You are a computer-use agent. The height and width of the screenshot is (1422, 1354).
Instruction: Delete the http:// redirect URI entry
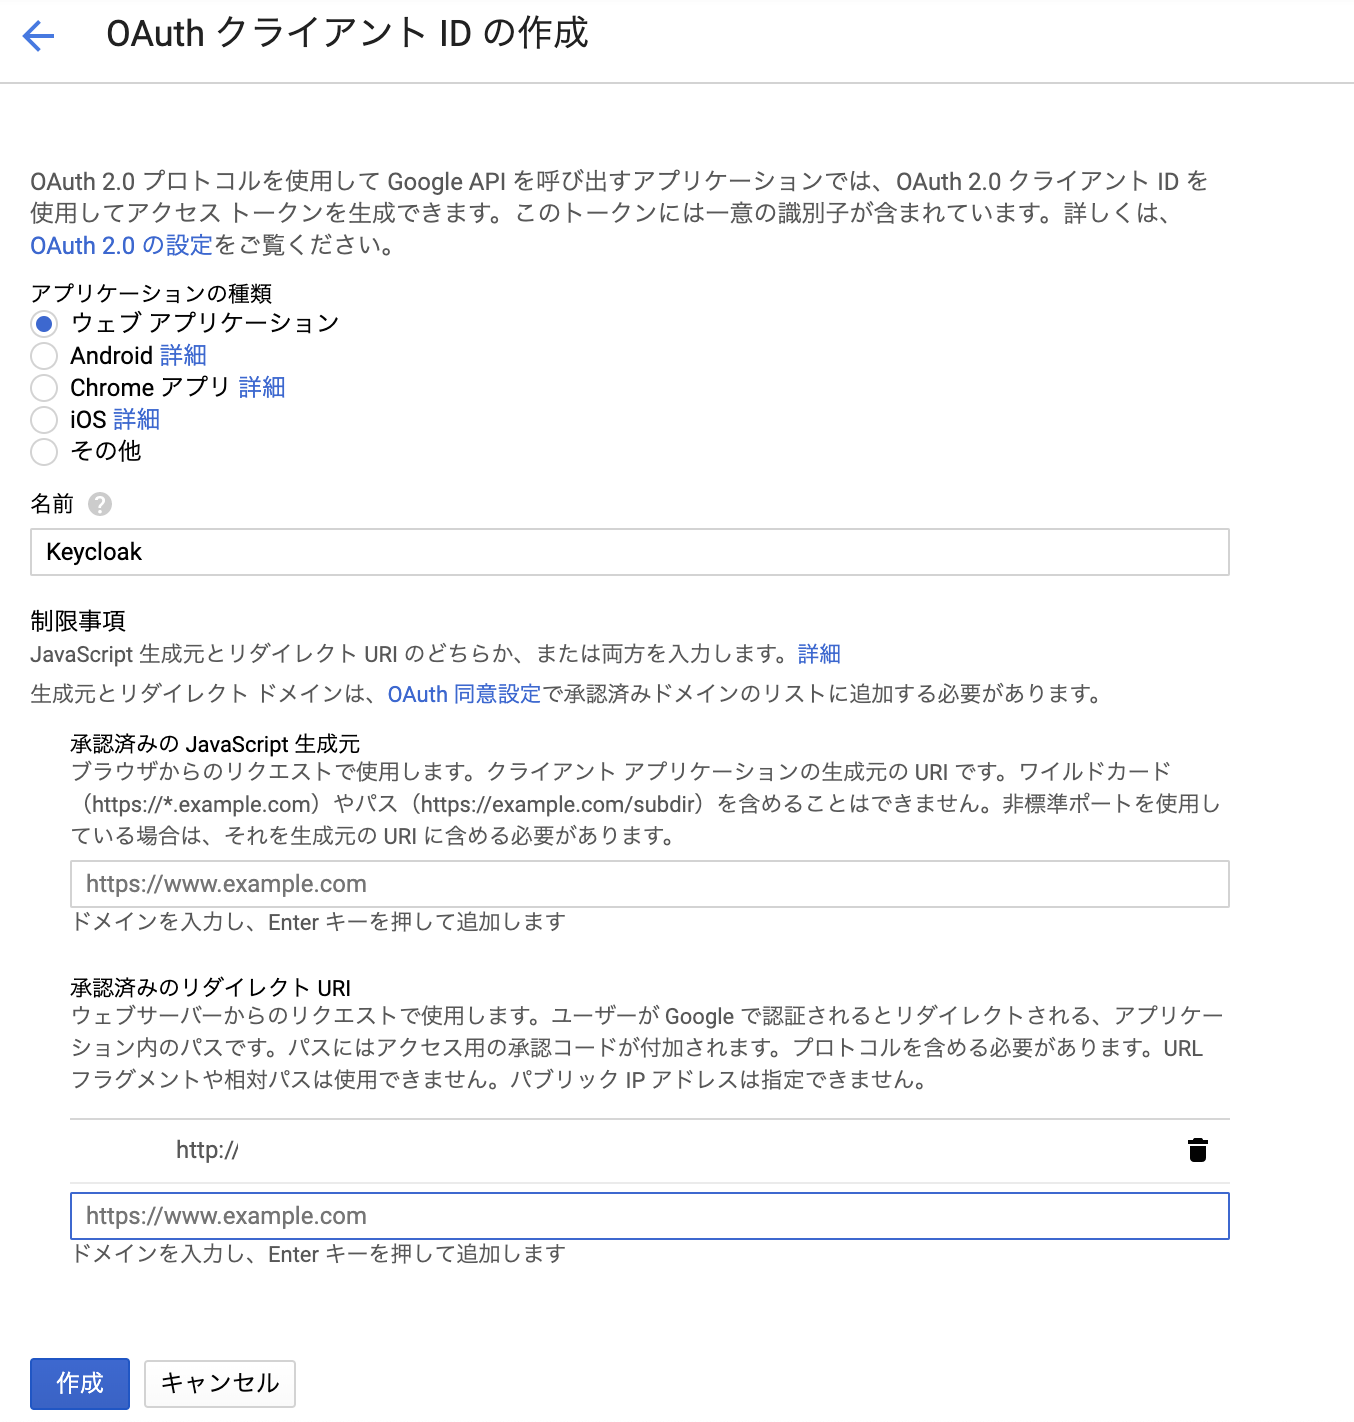coord(1197,1150)
